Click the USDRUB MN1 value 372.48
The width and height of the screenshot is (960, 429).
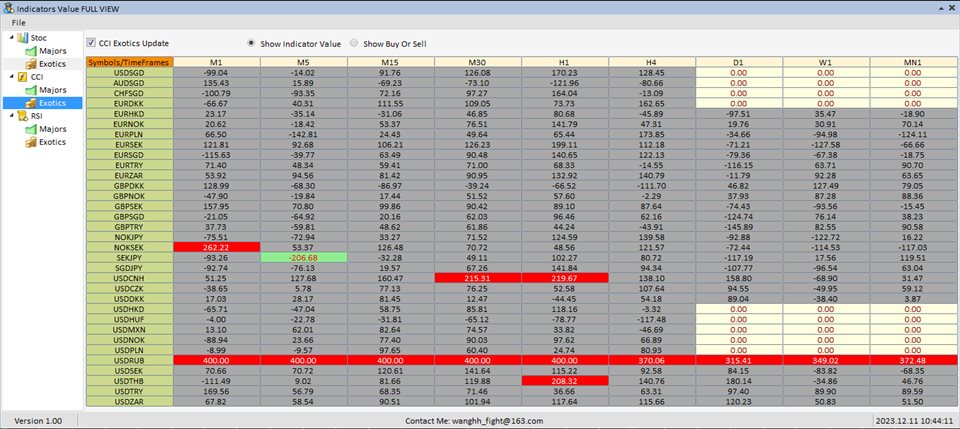pos(913,360)
